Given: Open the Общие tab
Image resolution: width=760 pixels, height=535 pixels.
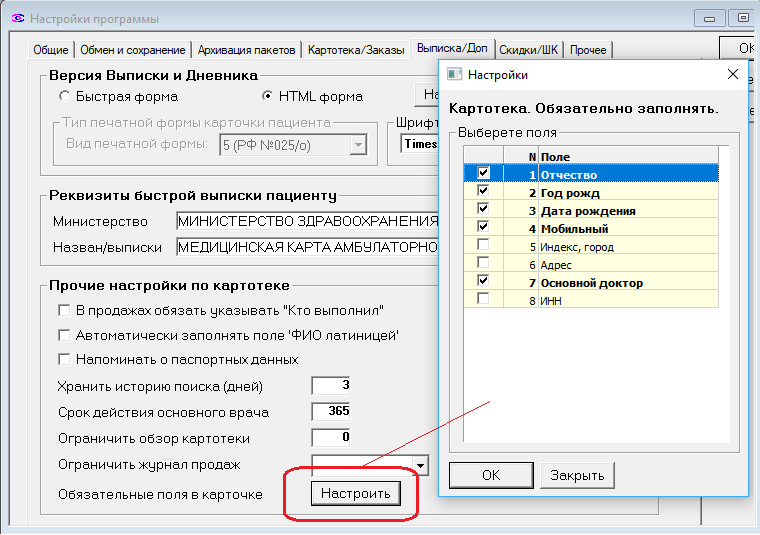Looking at the screenshot, I should tap(50, 50).
